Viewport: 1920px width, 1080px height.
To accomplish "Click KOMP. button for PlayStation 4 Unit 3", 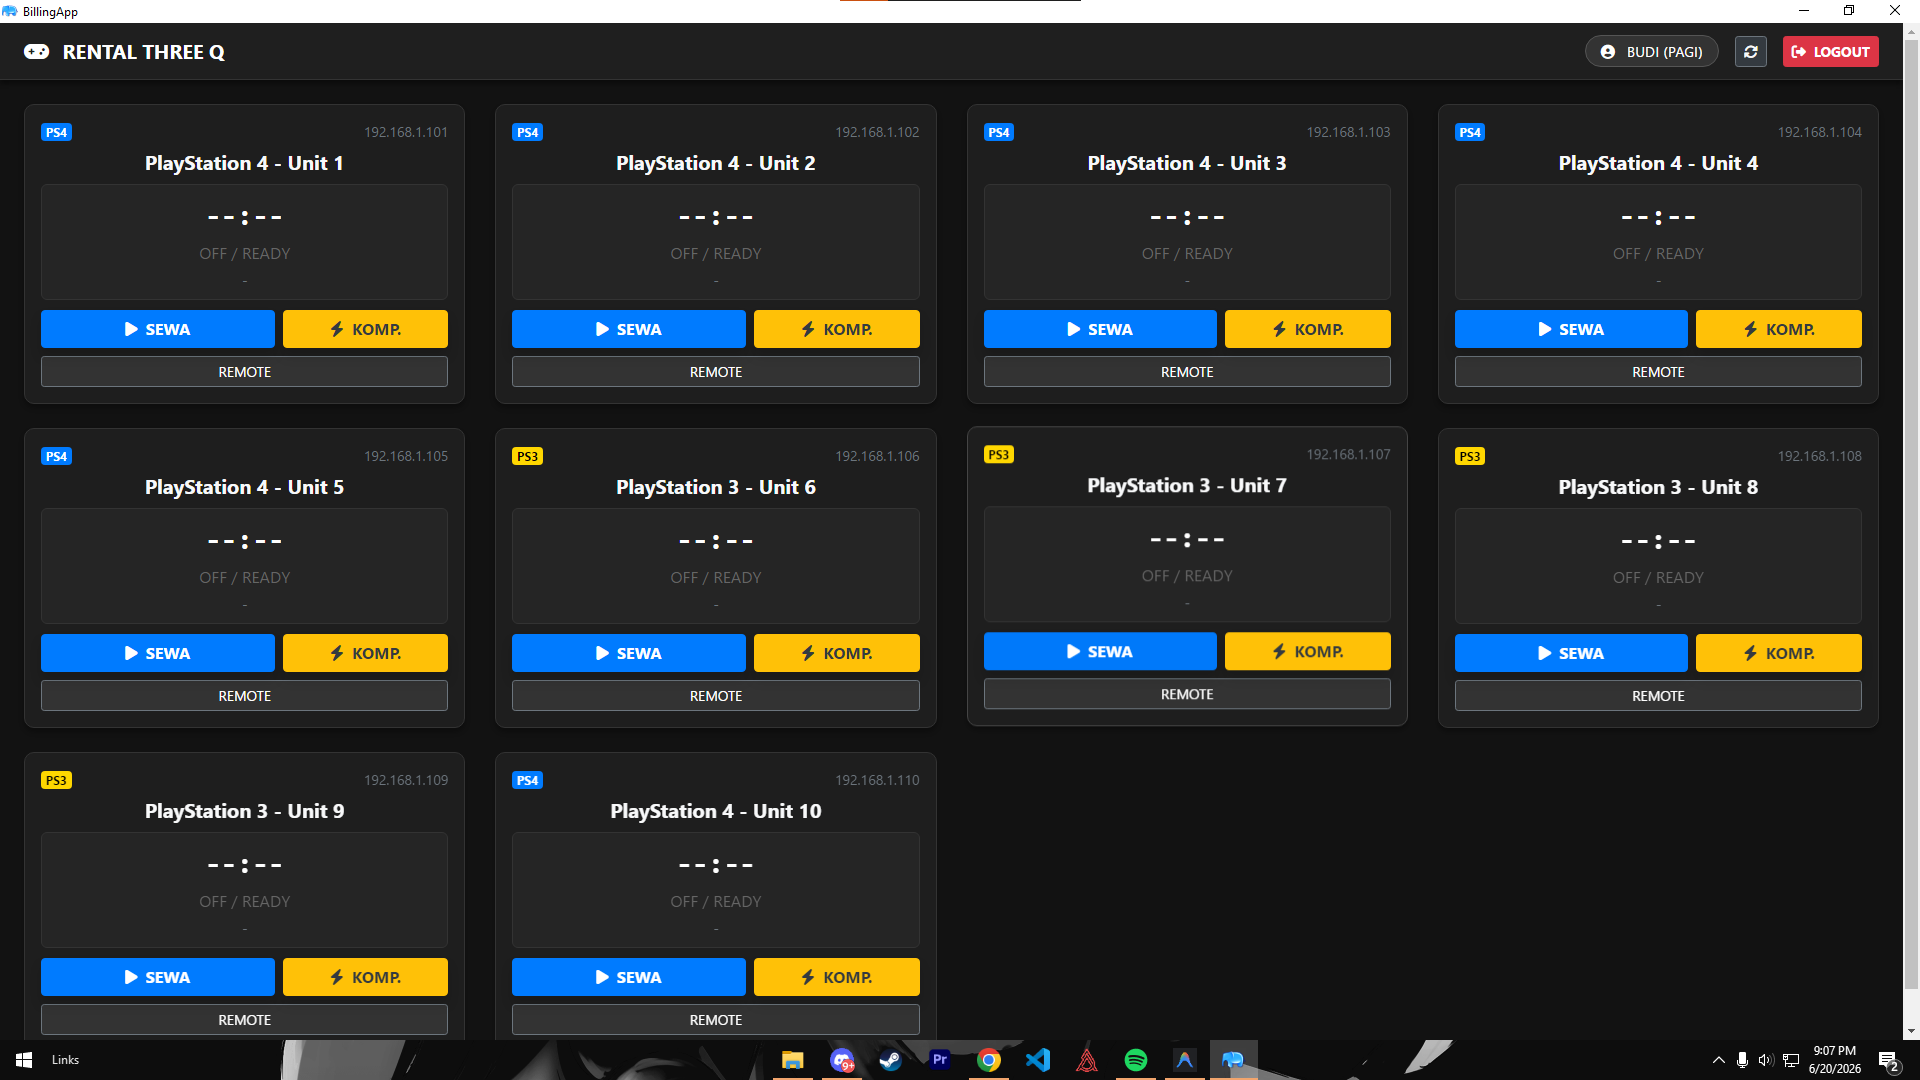I will [x=1307, y=329].
